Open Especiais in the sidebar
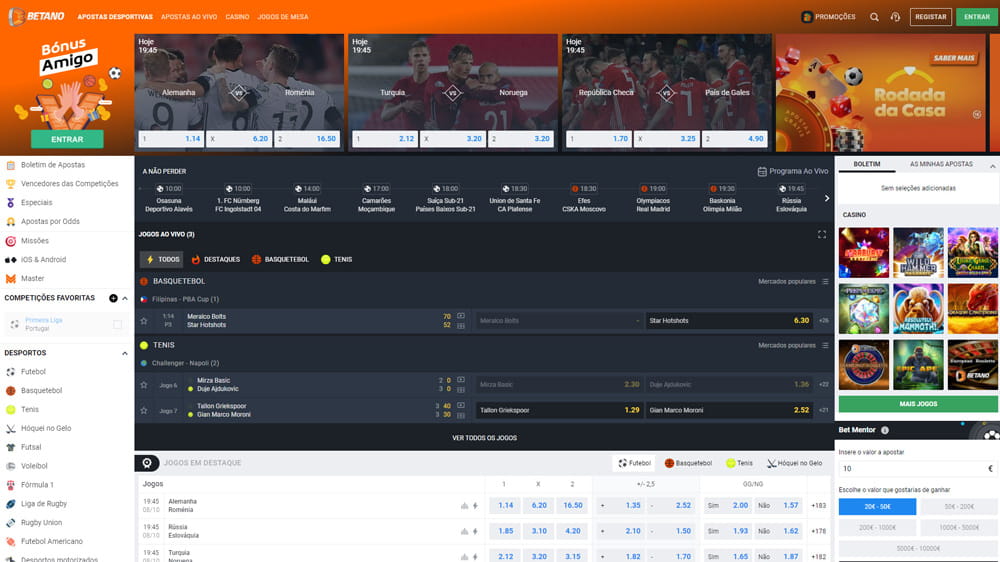The width and height of the screenshot is (1000, 562). click(x=36, y=202)
